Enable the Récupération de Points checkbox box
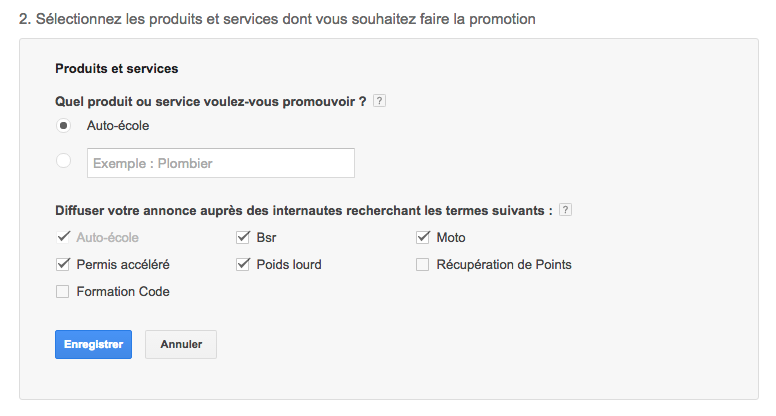This screenshot has height=416, width=776. (422, 265)
